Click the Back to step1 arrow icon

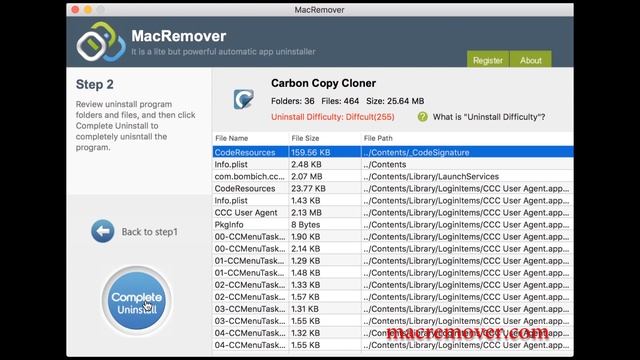[103, 231]
